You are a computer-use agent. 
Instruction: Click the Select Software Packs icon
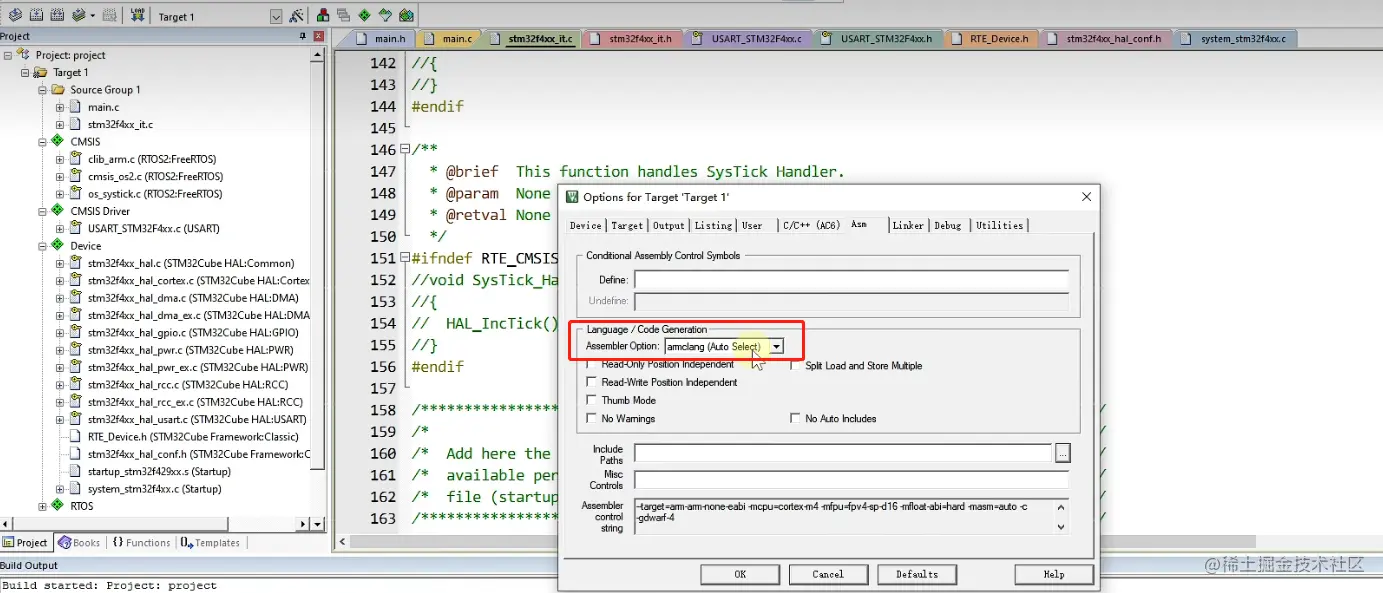click(x=385, y=16)
